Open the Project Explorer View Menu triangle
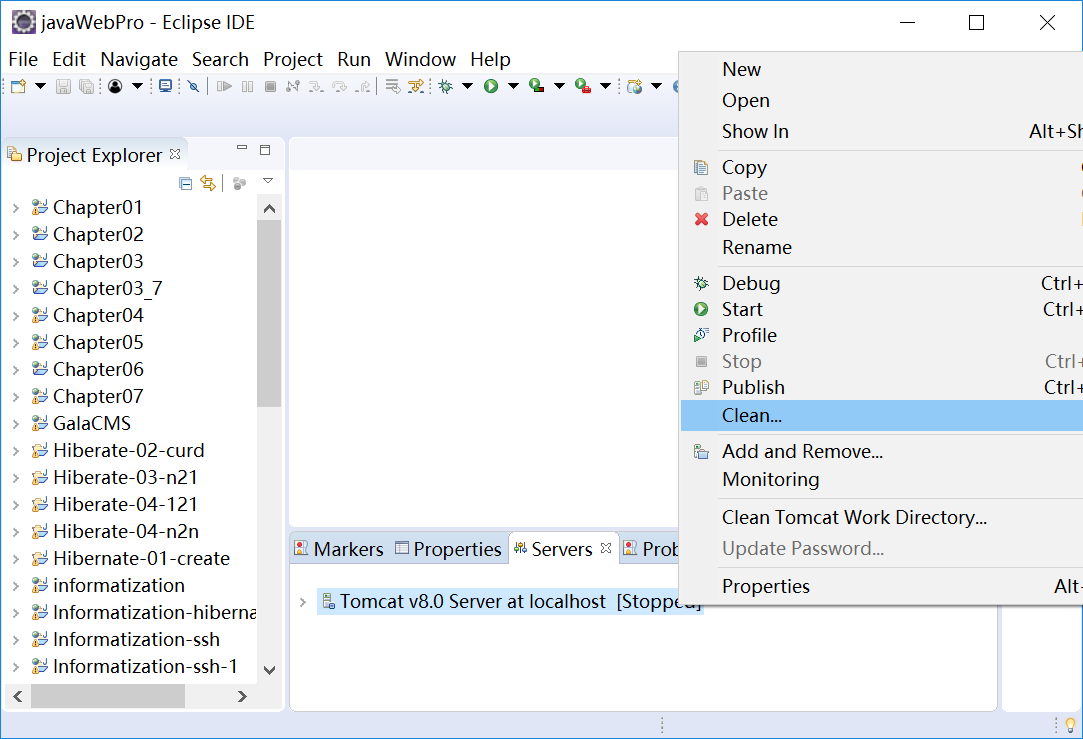1083x739 pixels. tap(268, 181)
